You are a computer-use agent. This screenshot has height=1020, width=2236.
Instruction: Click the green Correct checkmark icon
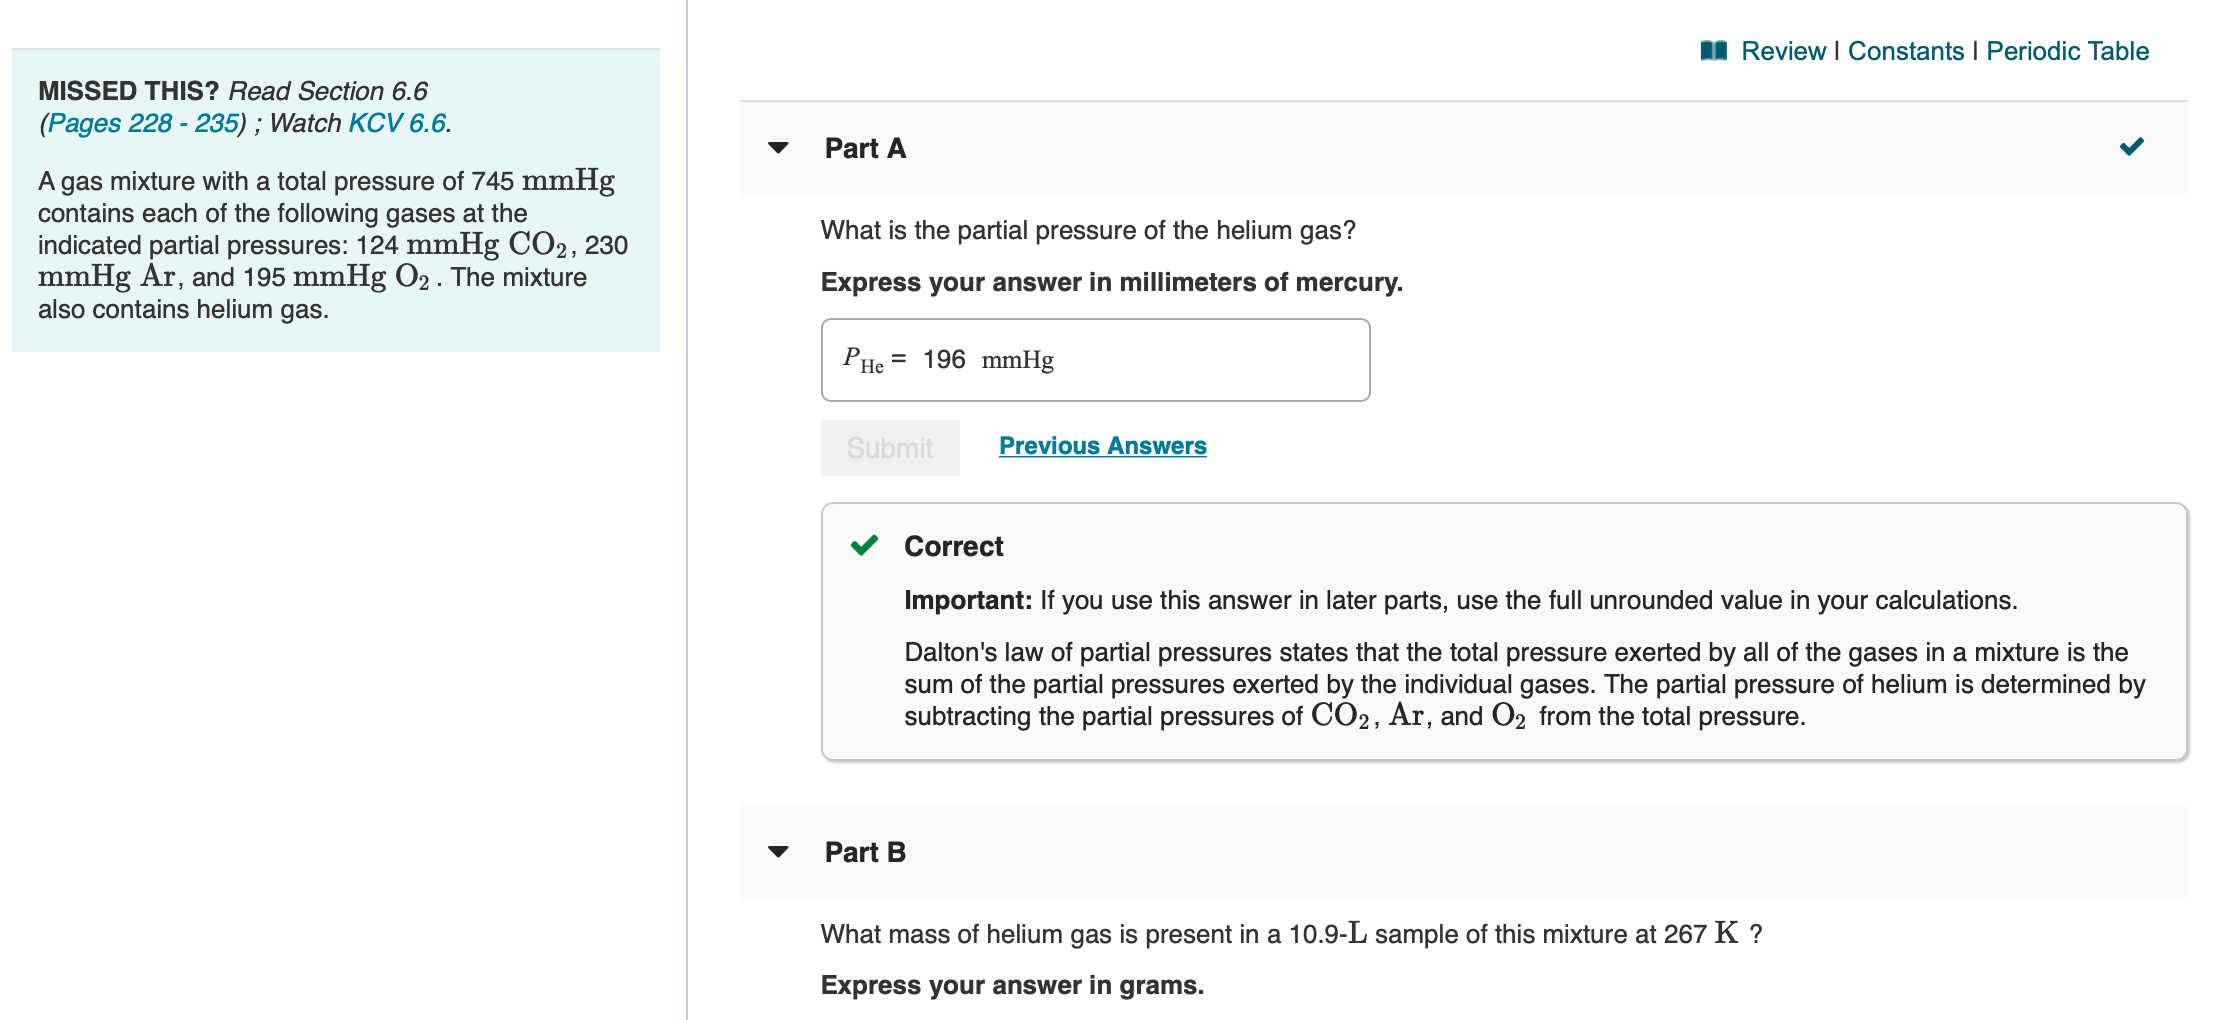pos(864,545)
